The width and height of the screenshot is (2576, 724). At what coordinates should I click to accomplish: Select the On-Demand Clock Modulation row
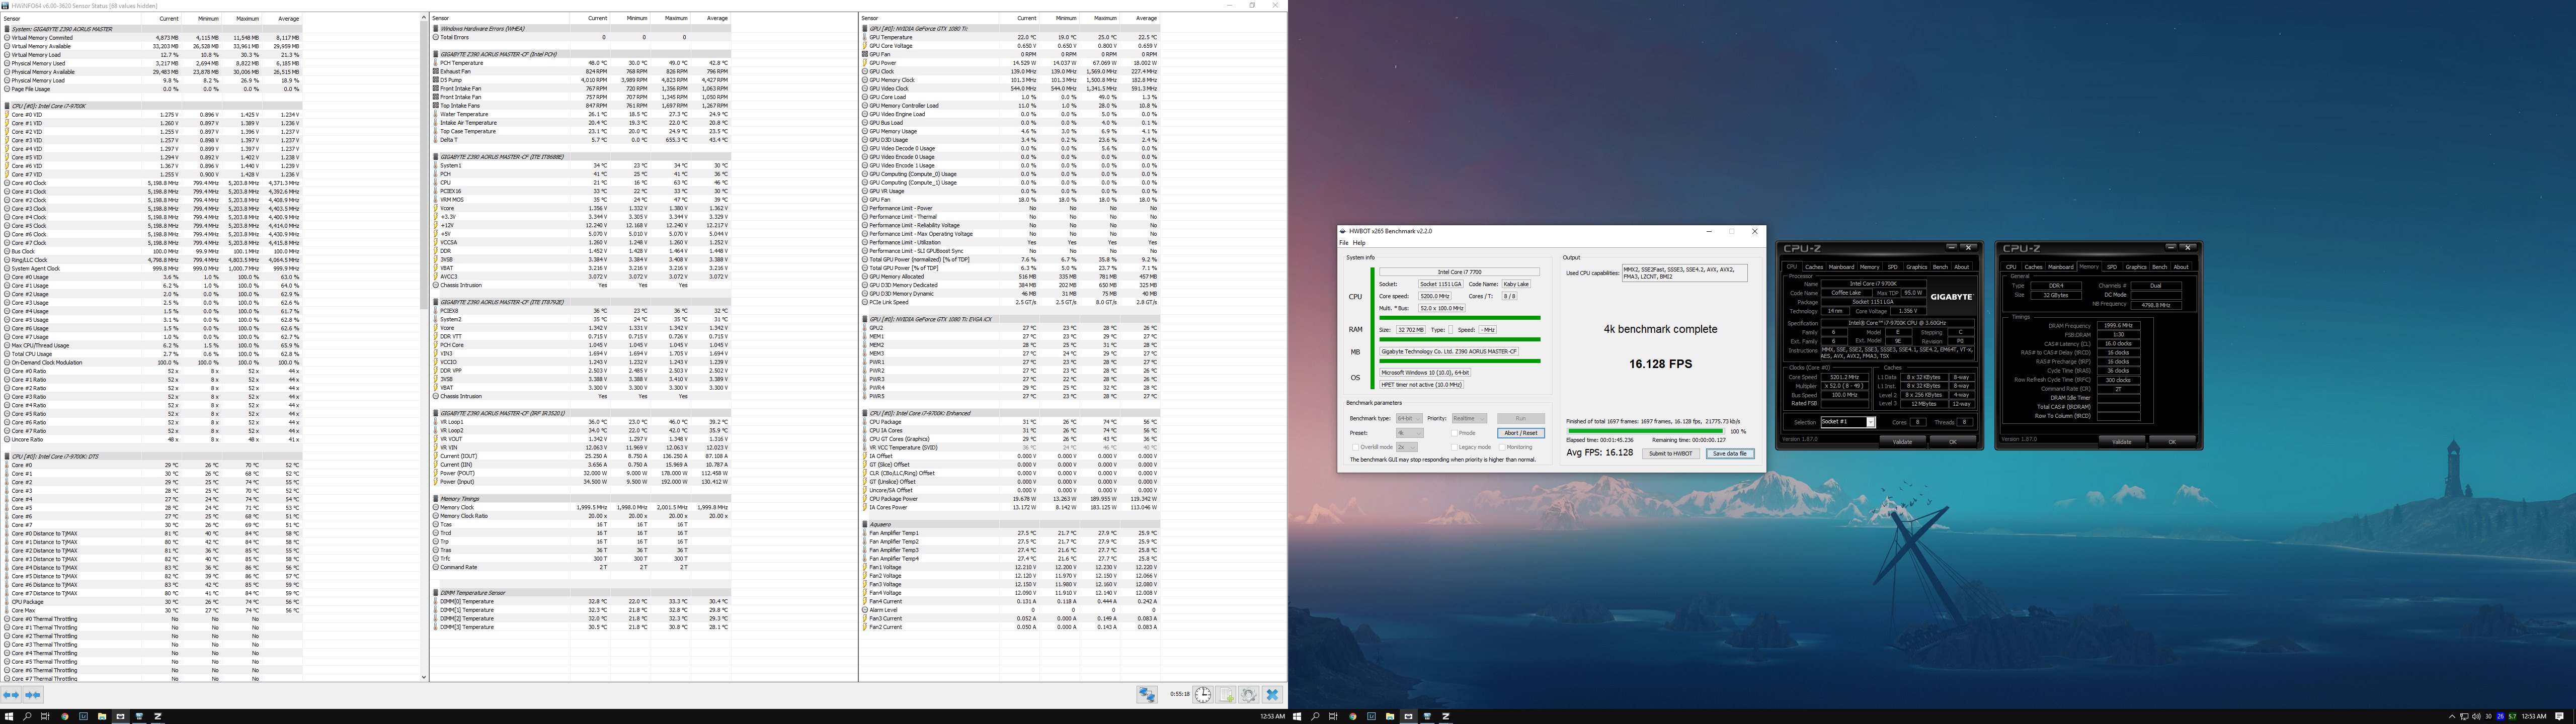[x=152, y=363]
